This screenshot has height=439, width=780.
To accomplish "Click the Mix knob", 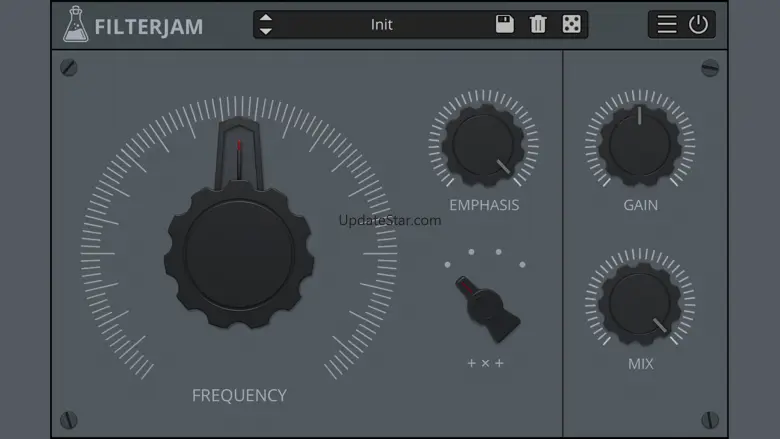I will pyautogui.click(x=640, y=304).
